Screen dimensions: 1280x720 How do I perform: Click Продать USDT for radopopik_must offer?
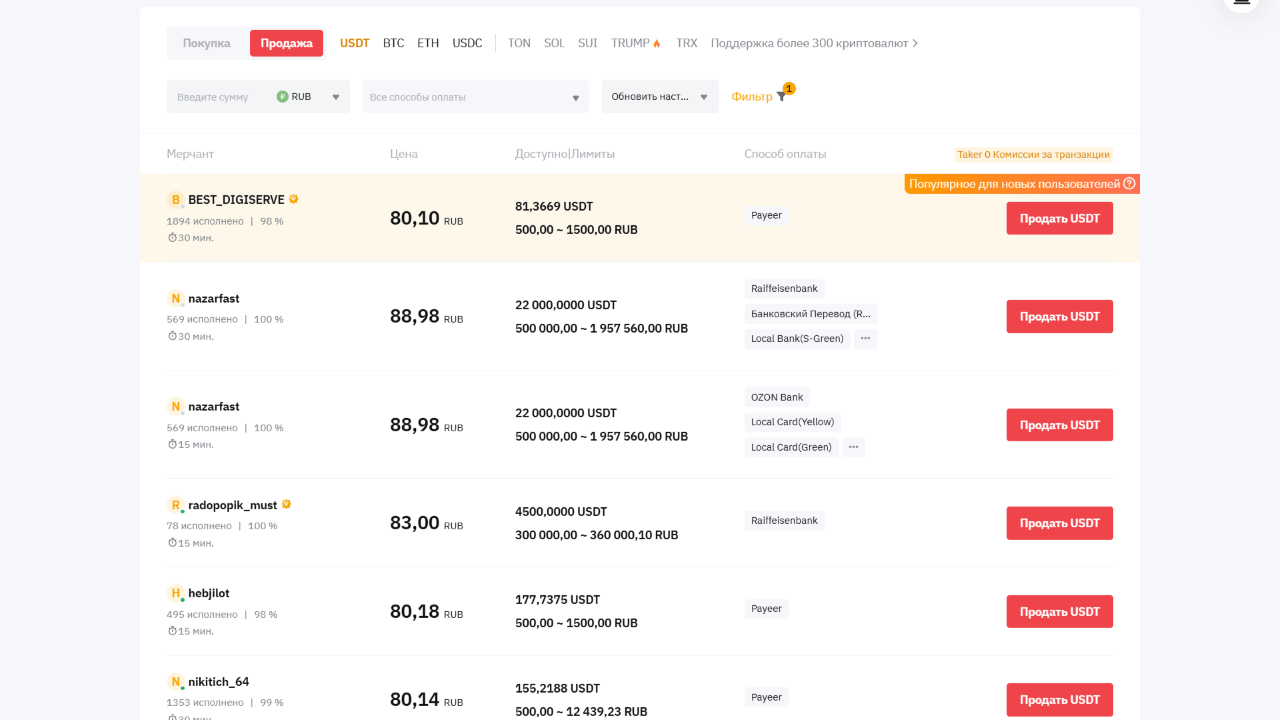point(1059,523)
